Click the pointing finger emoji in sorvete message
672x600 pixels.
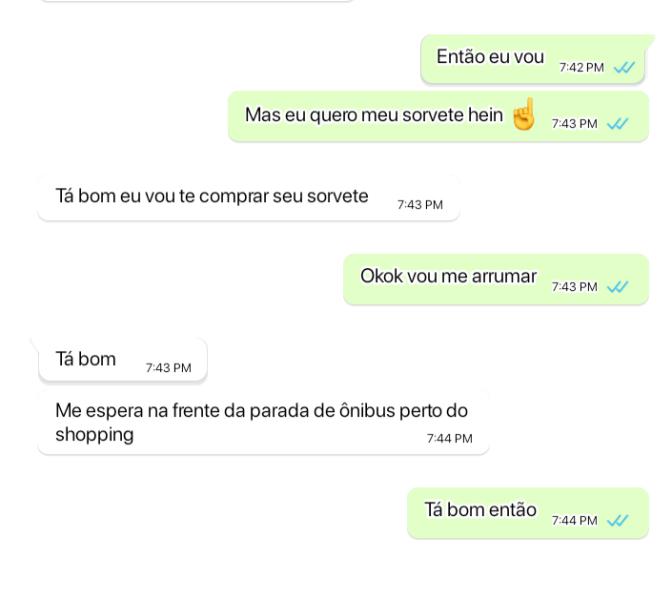tap(523, 116)
